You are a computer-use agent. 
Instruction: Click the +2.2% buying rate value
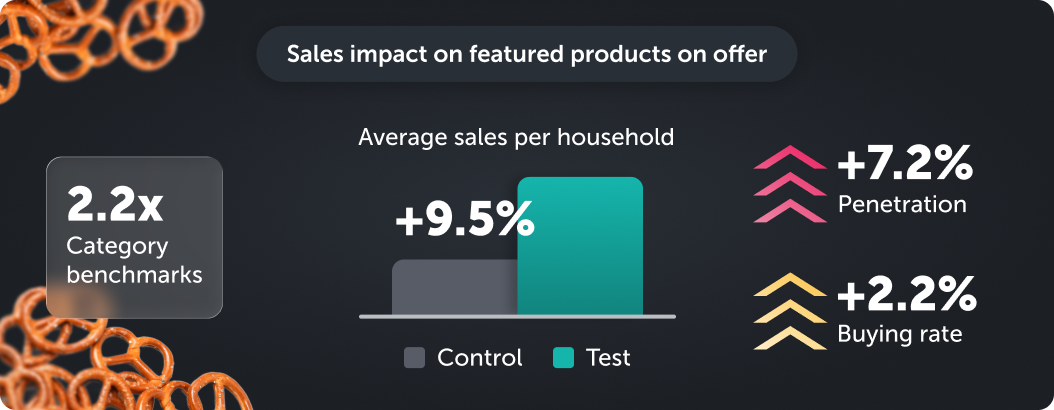[906, 294]
